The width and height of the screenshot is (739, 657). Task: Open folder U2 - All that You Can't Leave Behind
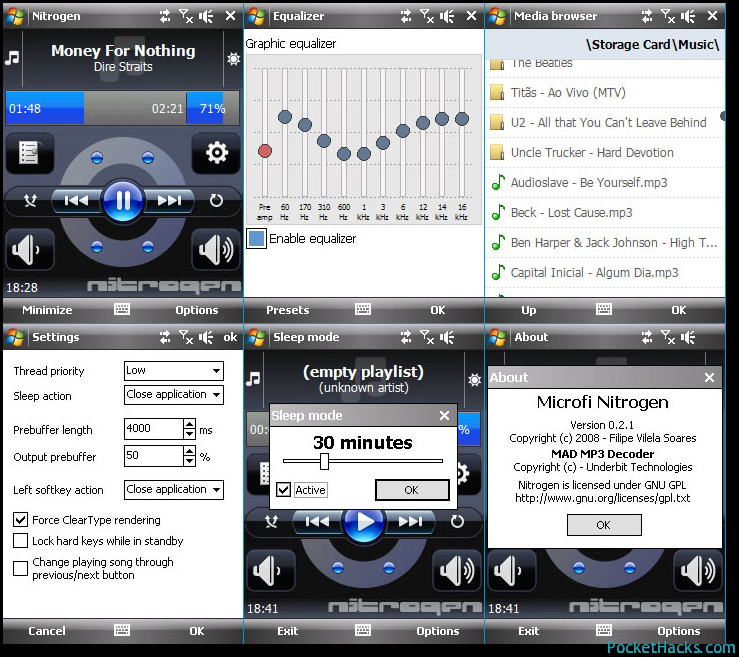tap(605, 123)
